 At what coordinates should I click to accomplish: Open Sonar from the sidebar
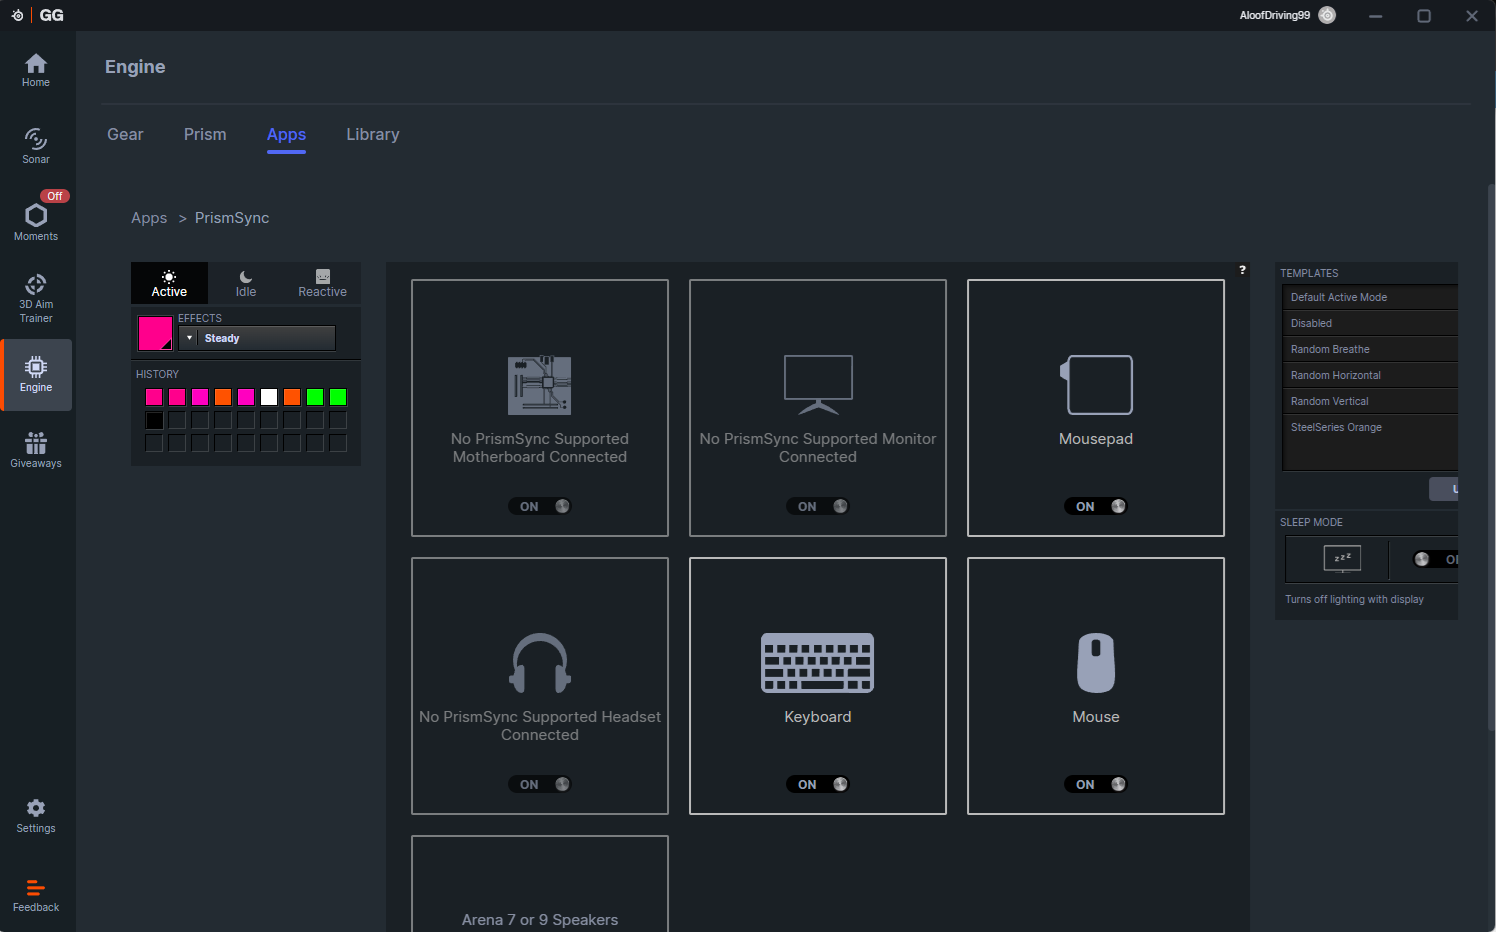36,146
